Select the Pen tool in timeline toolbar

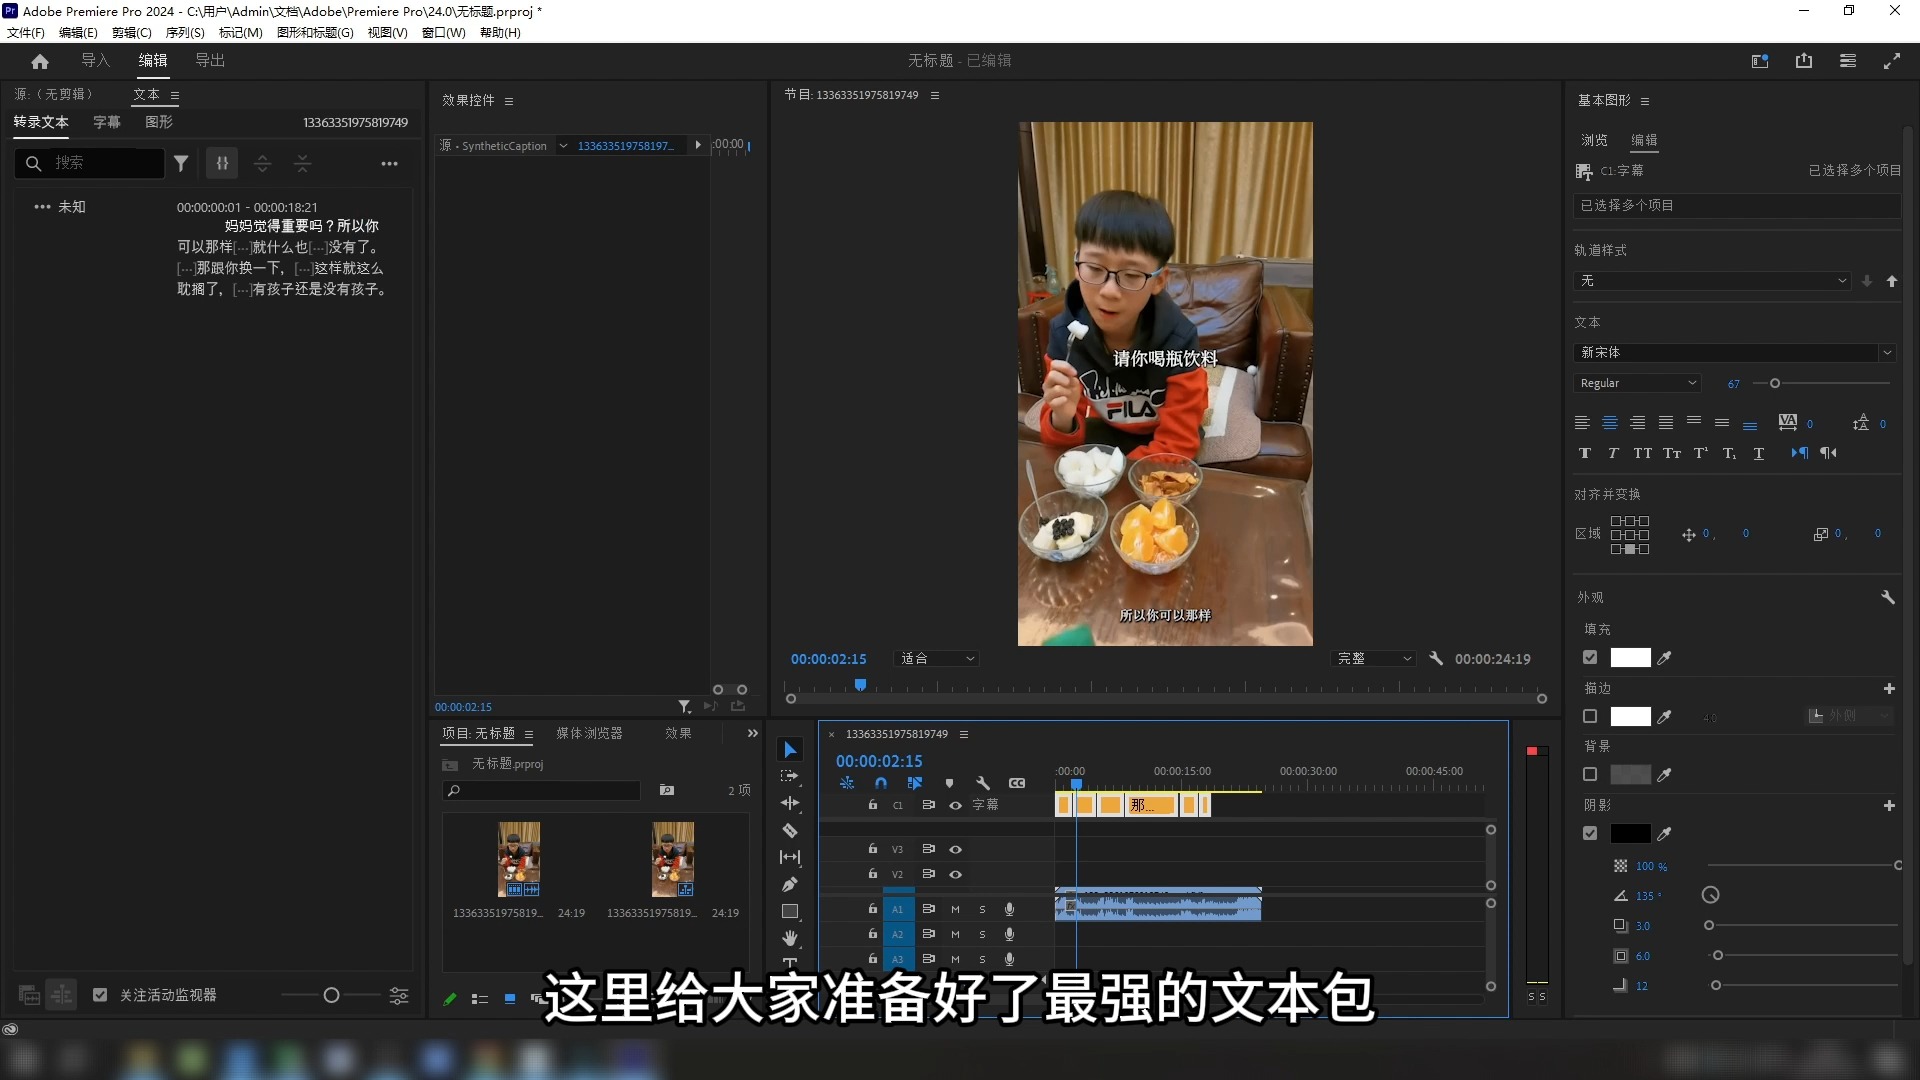click(790, 882)
